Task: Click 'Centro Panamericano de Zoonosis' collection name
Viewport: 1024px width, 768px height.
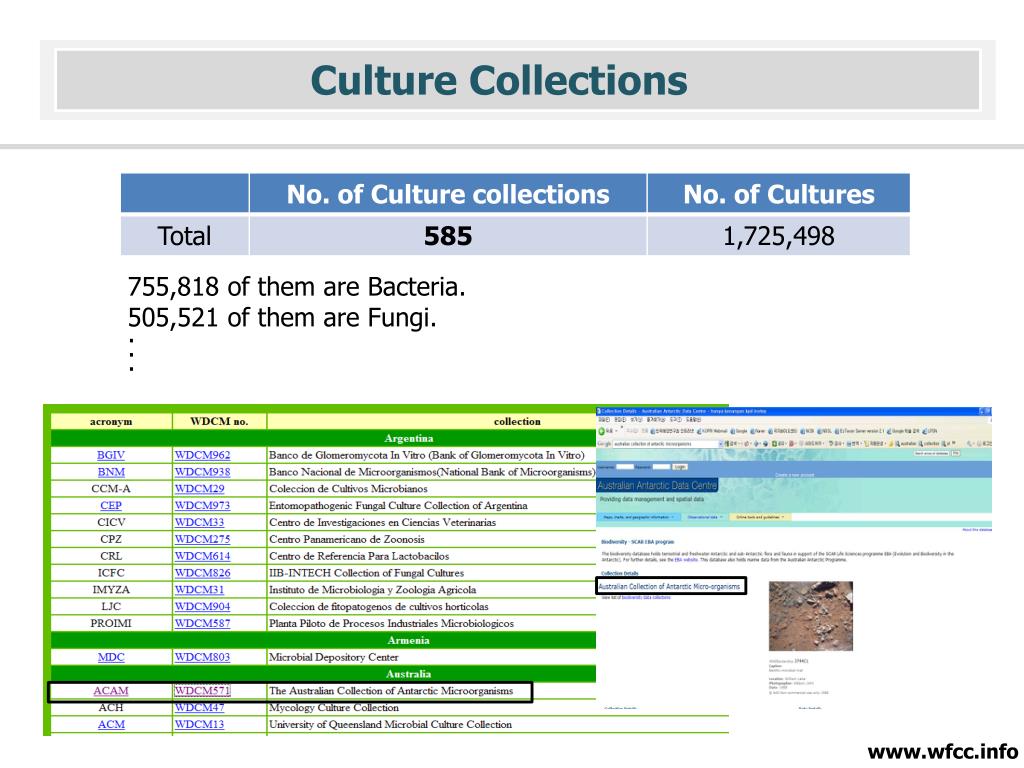Action: 347,539
